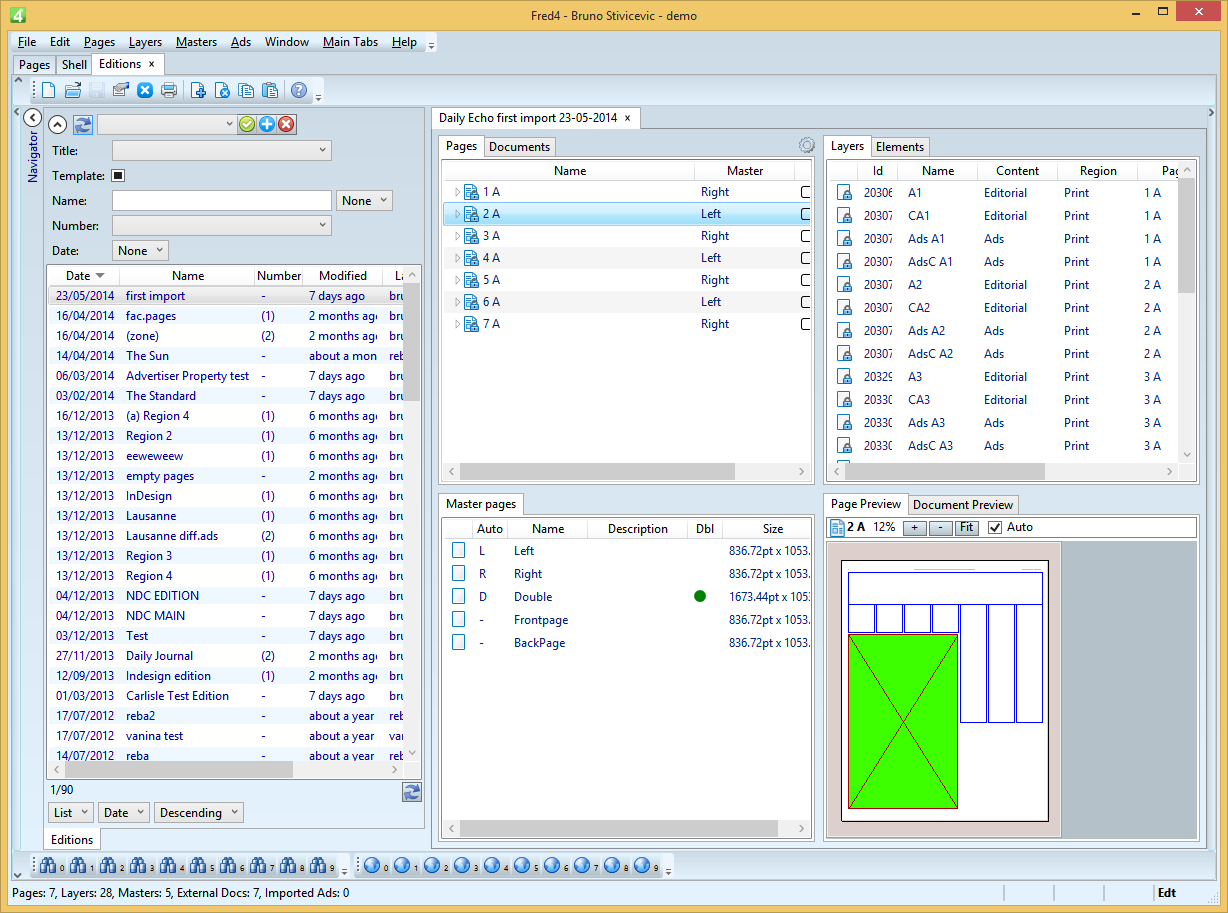Click the help question mark icon

click(x=298, y=90)
